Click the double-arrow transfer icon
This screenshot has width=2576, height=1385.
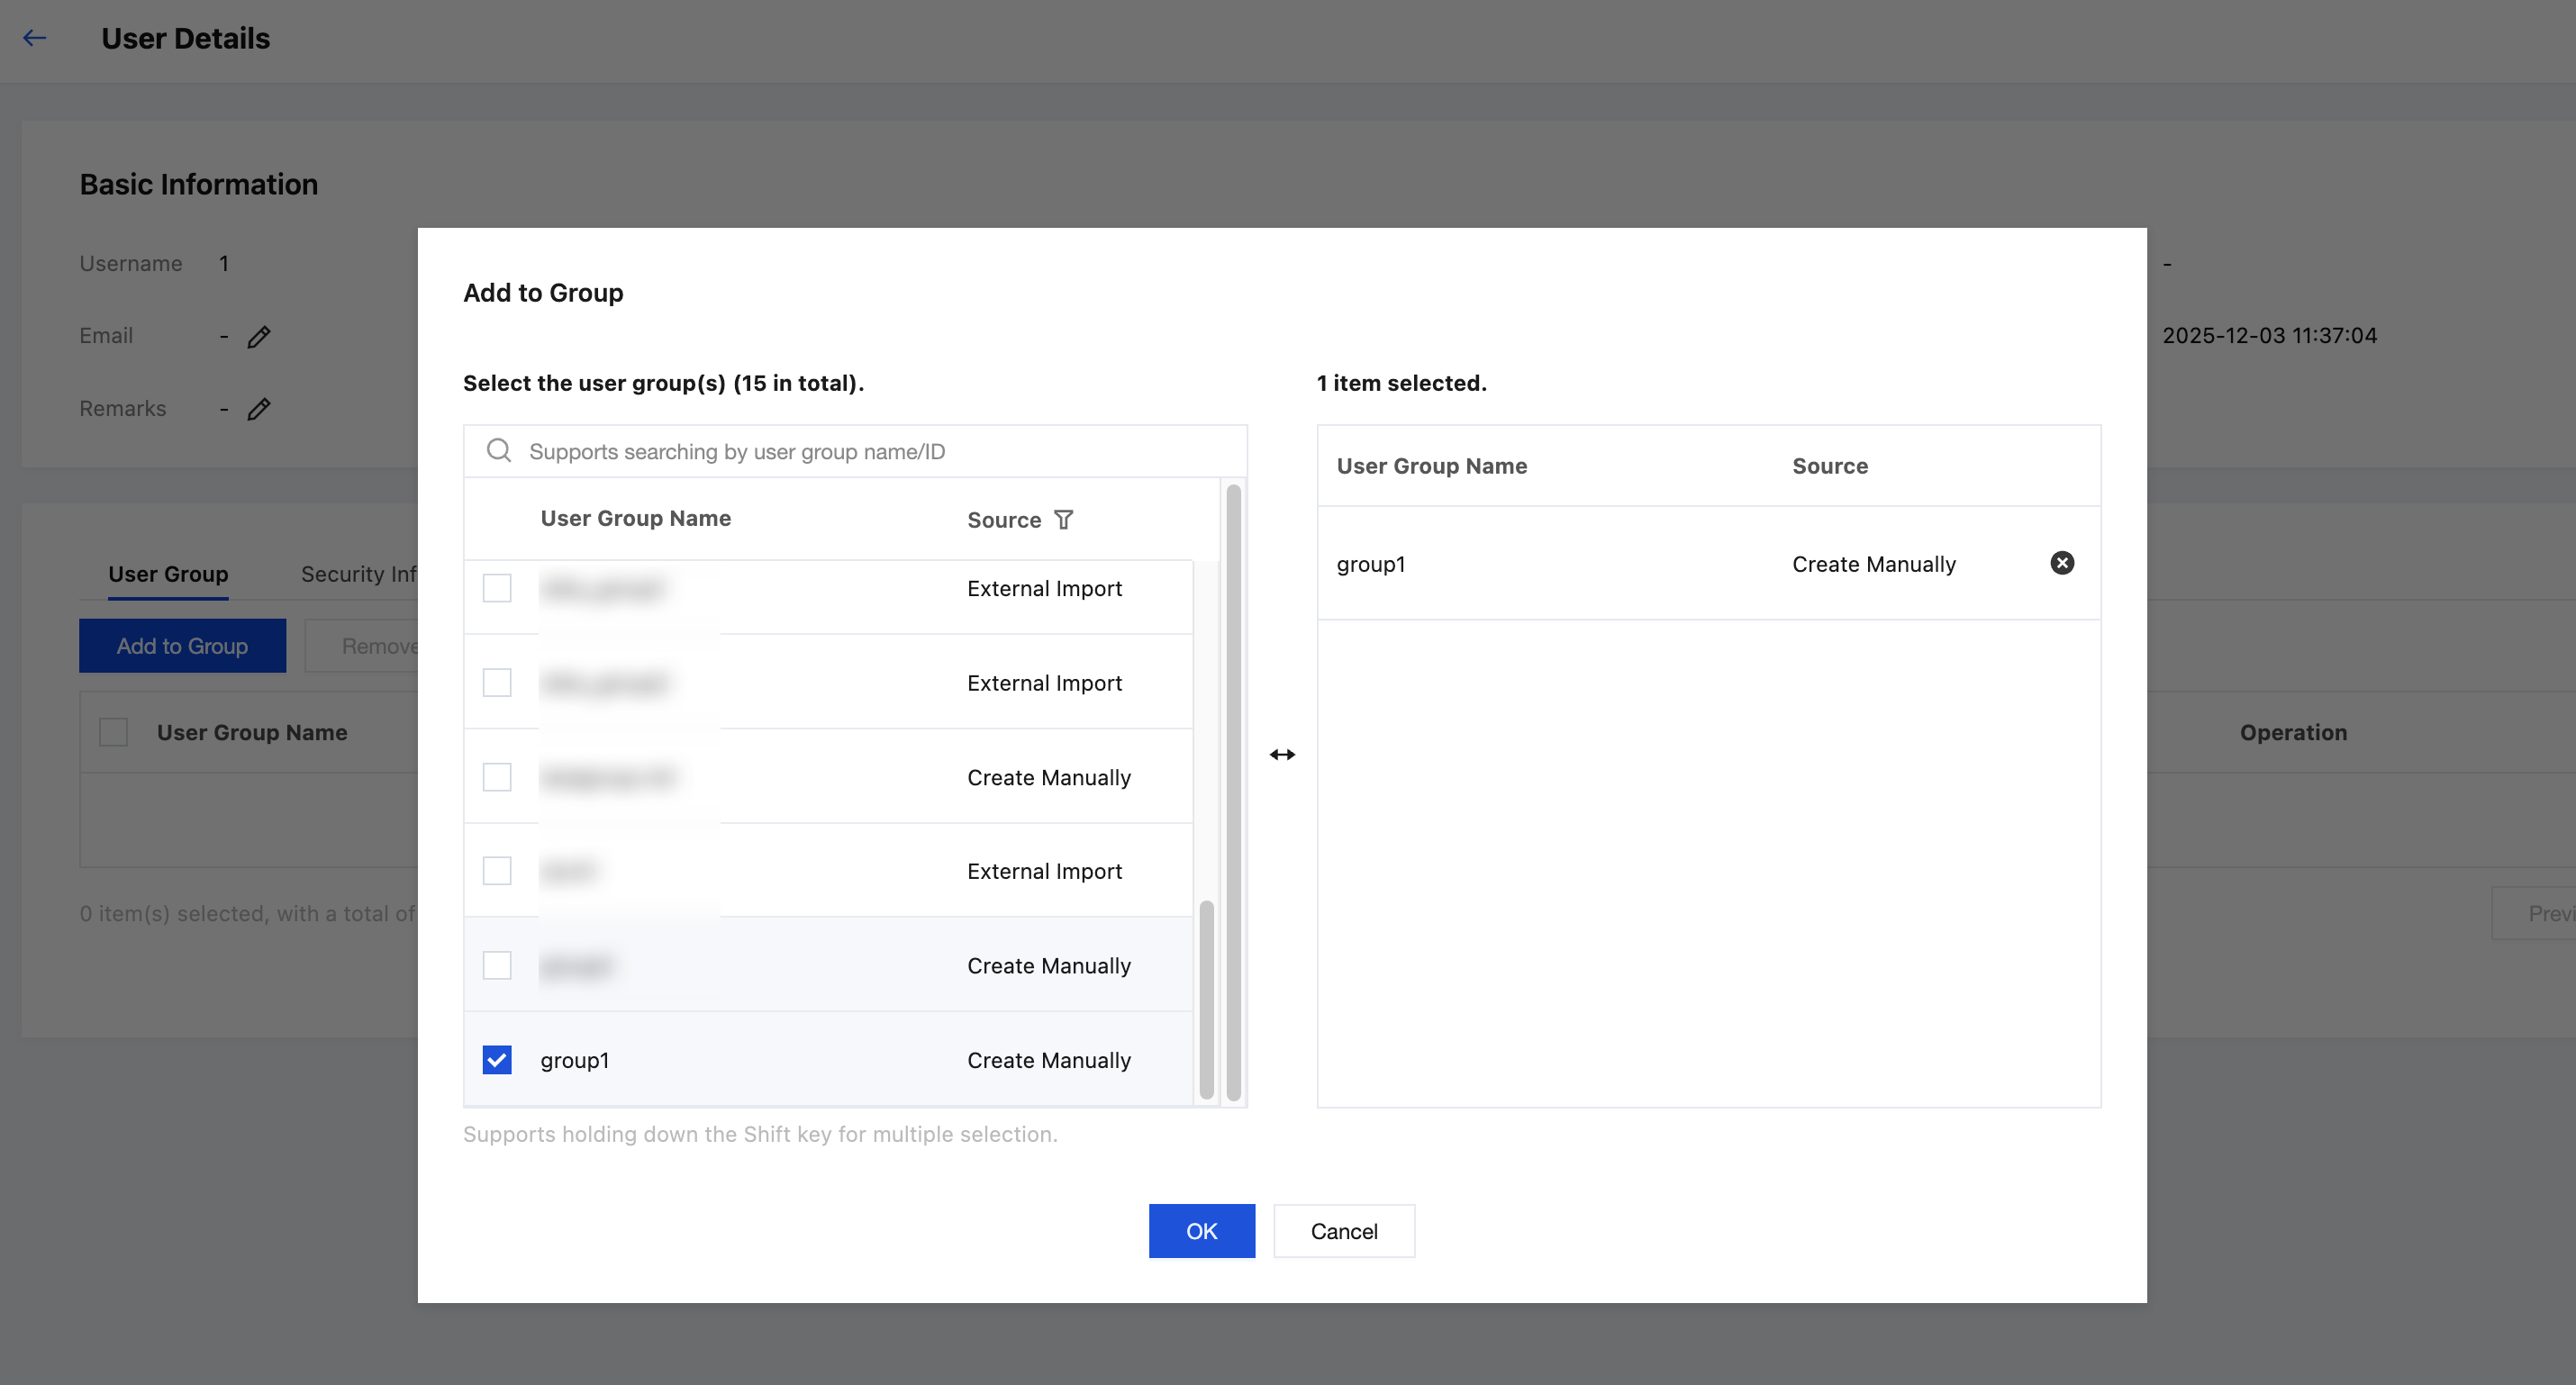point(1282,755)
